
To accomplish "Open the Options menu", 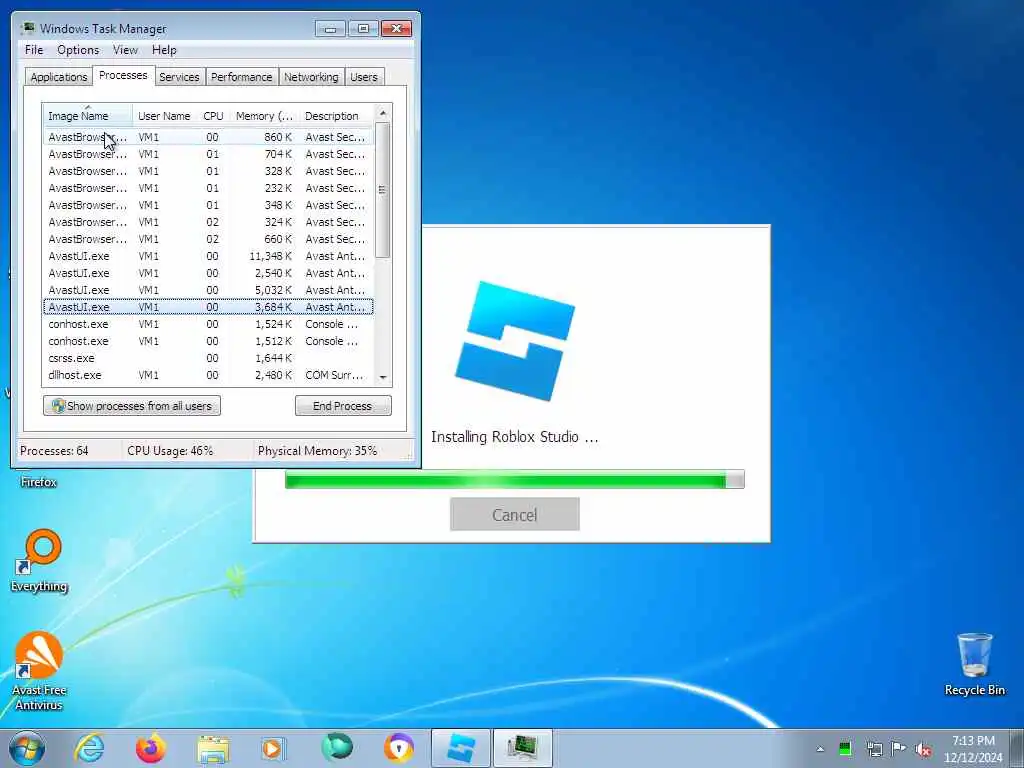I will (x=78, y=50).
